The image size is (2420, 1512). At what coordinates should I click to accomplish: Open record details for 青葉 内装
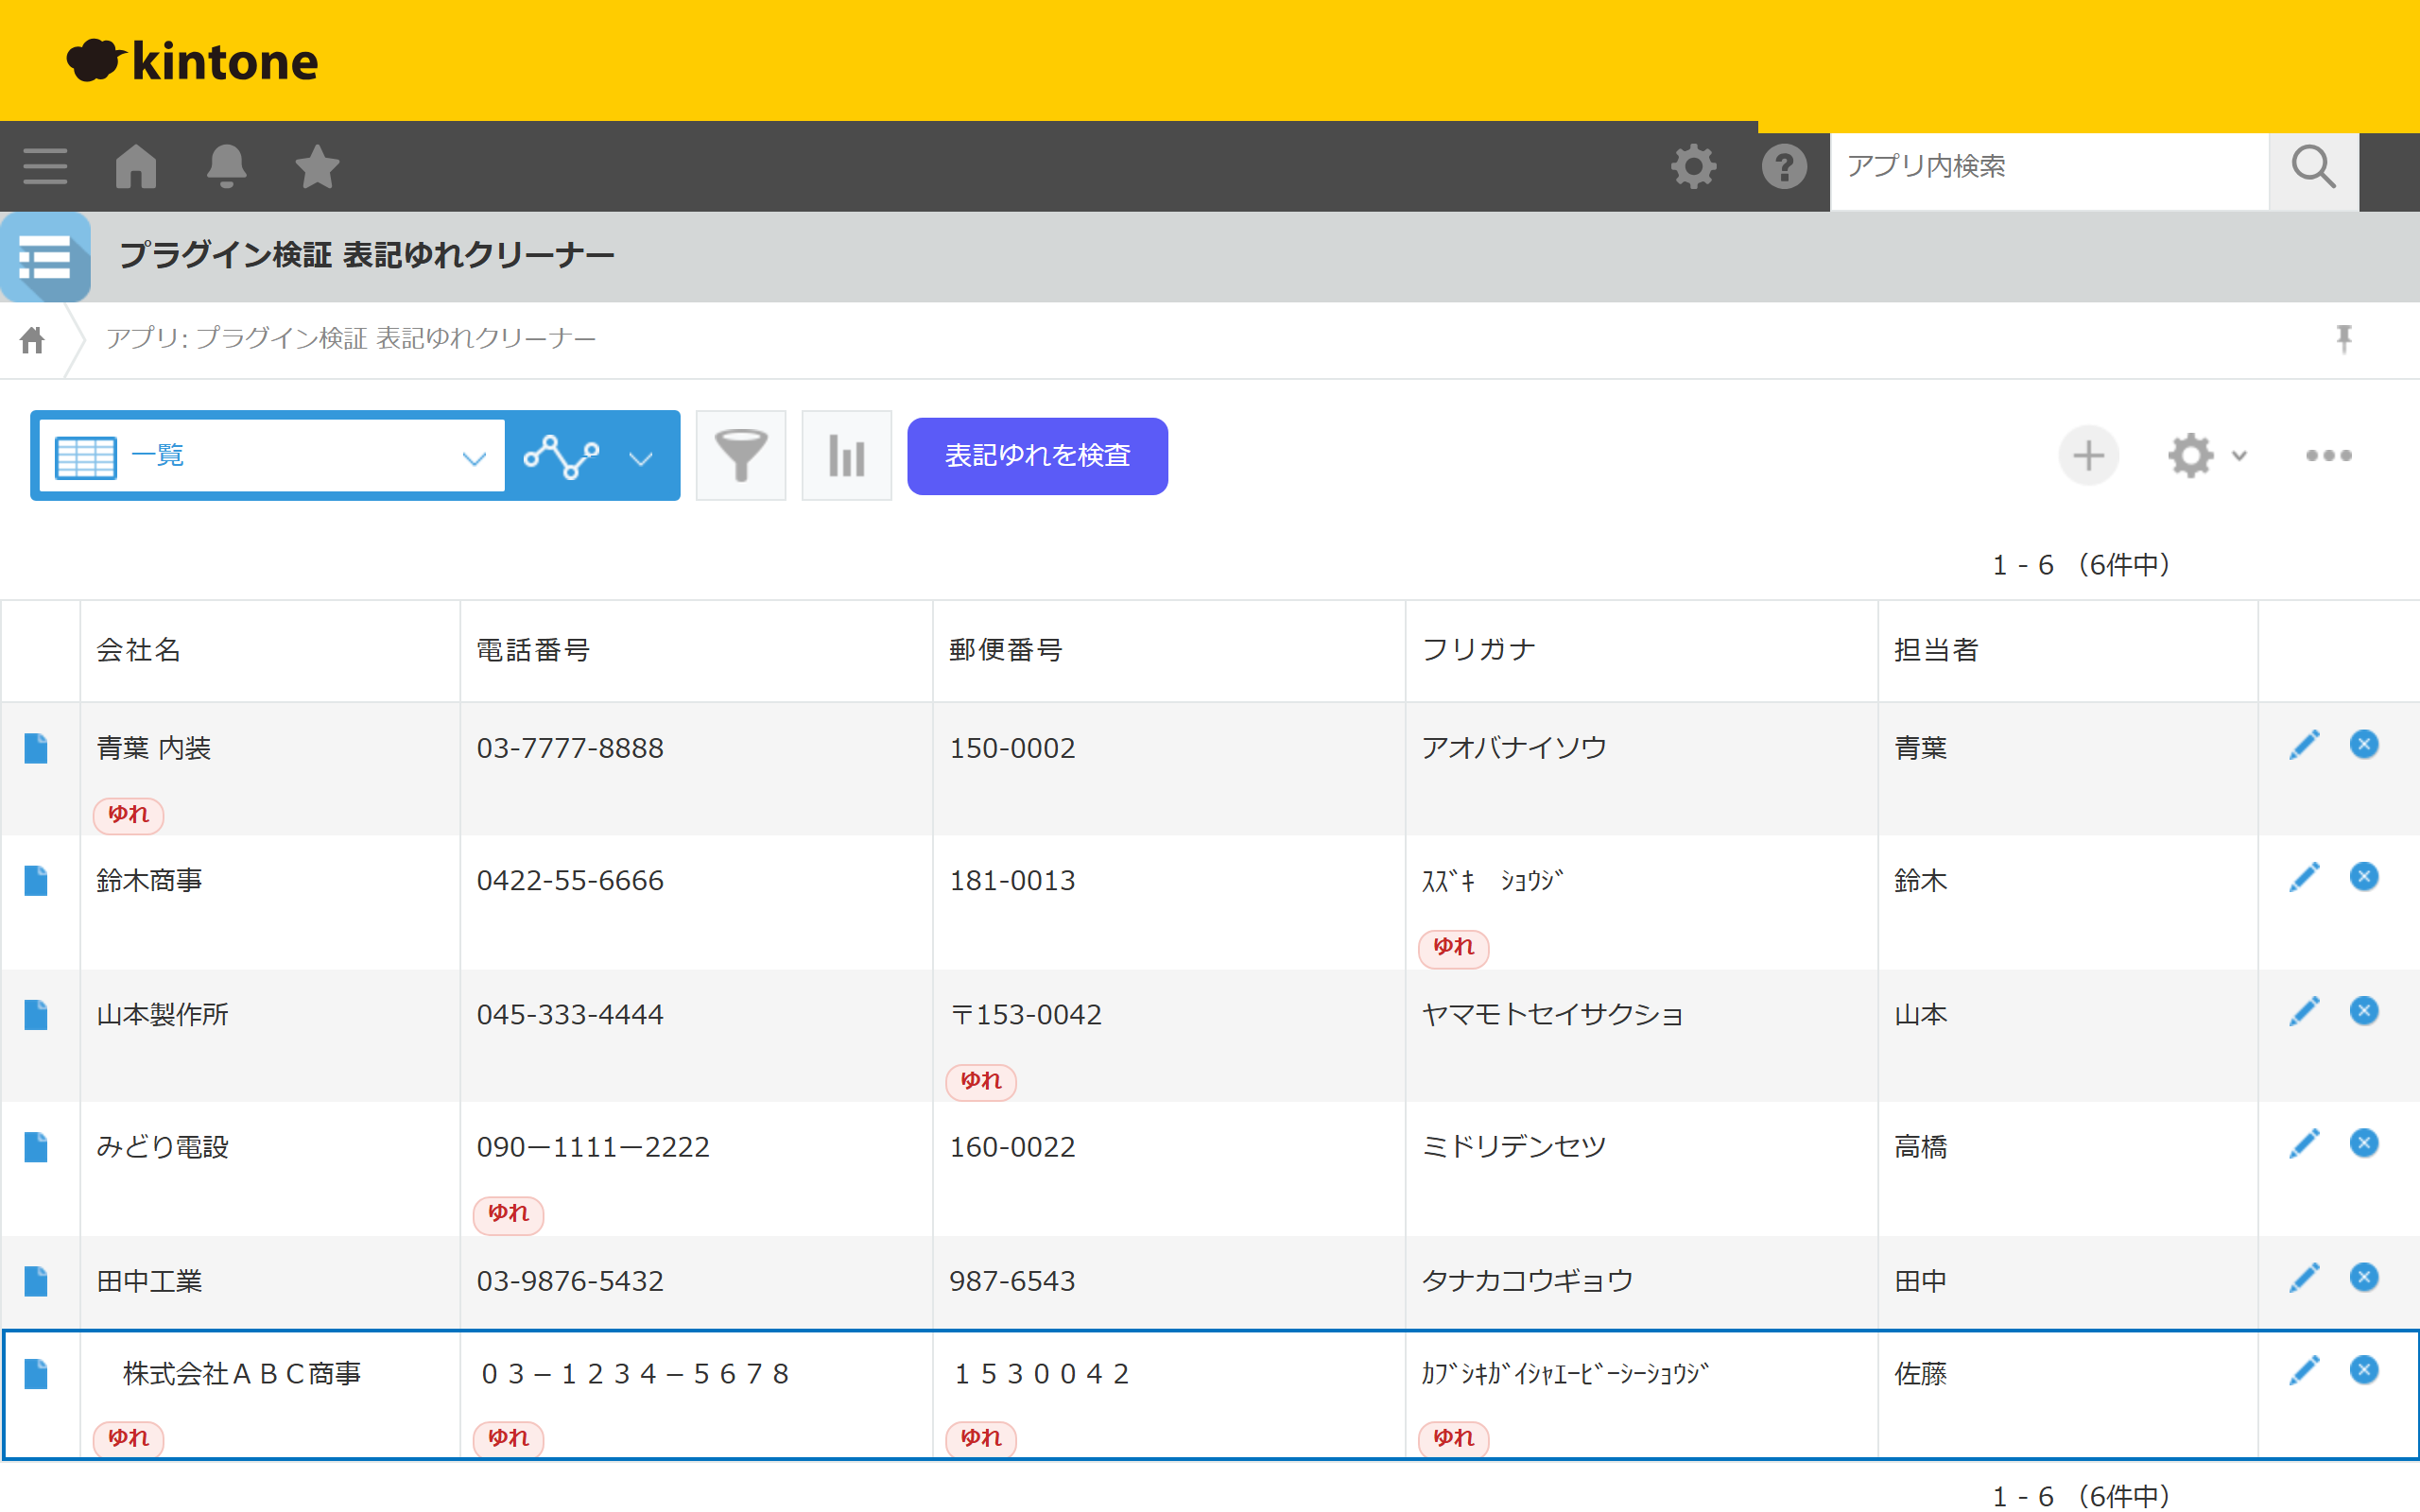(36, 748)
